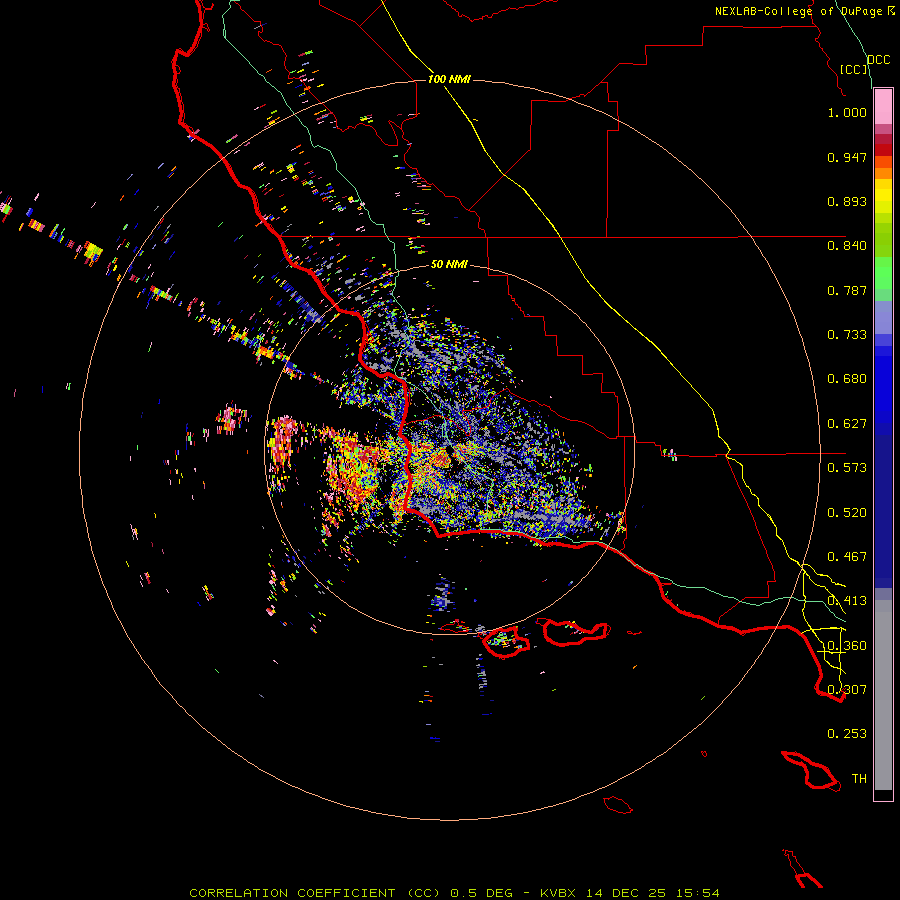Click the DCC label above the color scale

(878, 59)
